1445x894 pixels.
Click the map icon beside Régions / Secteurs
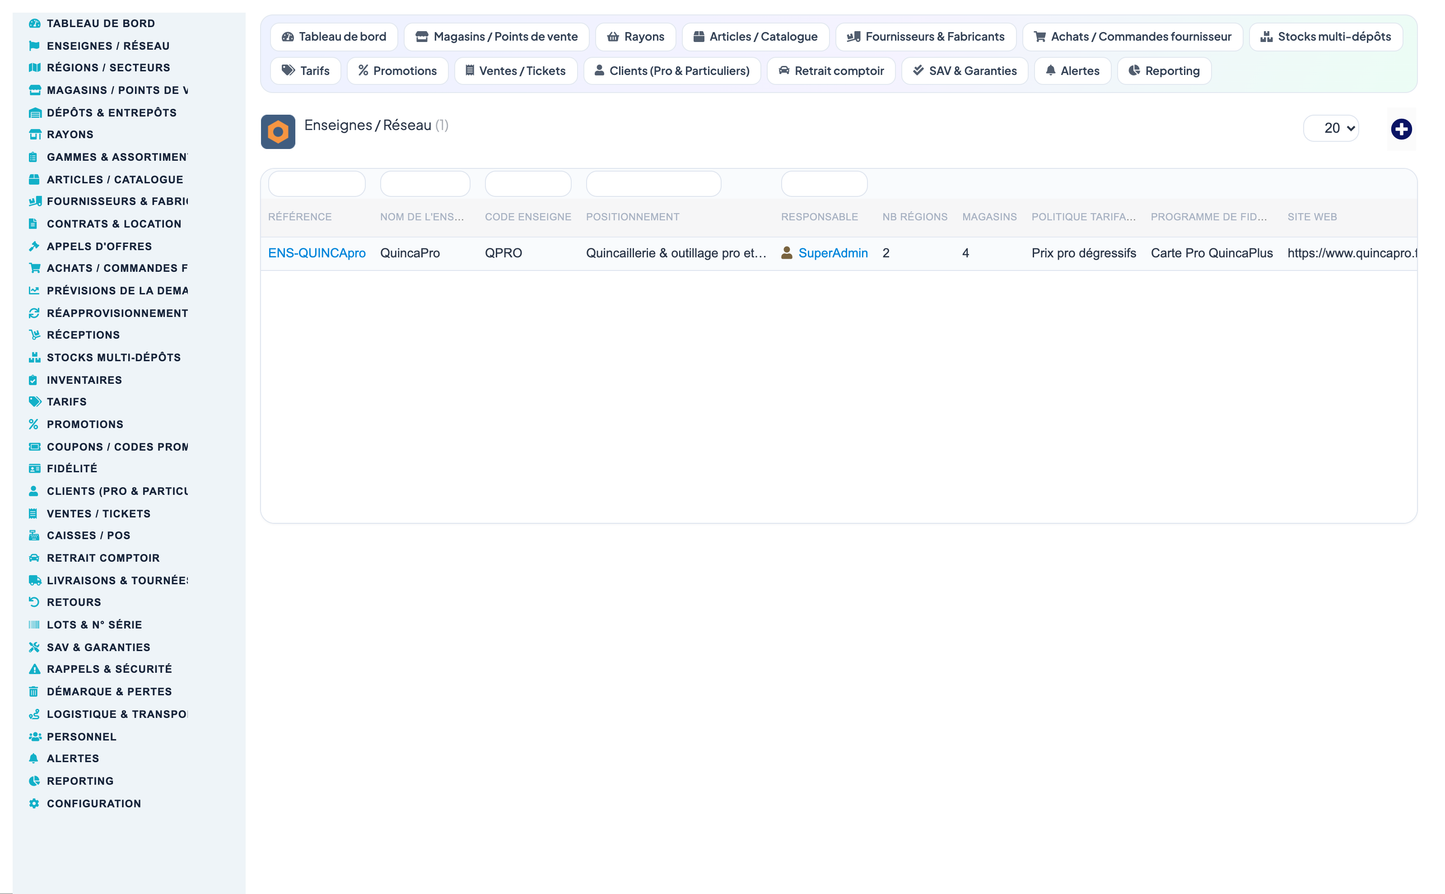pos(34,68)
